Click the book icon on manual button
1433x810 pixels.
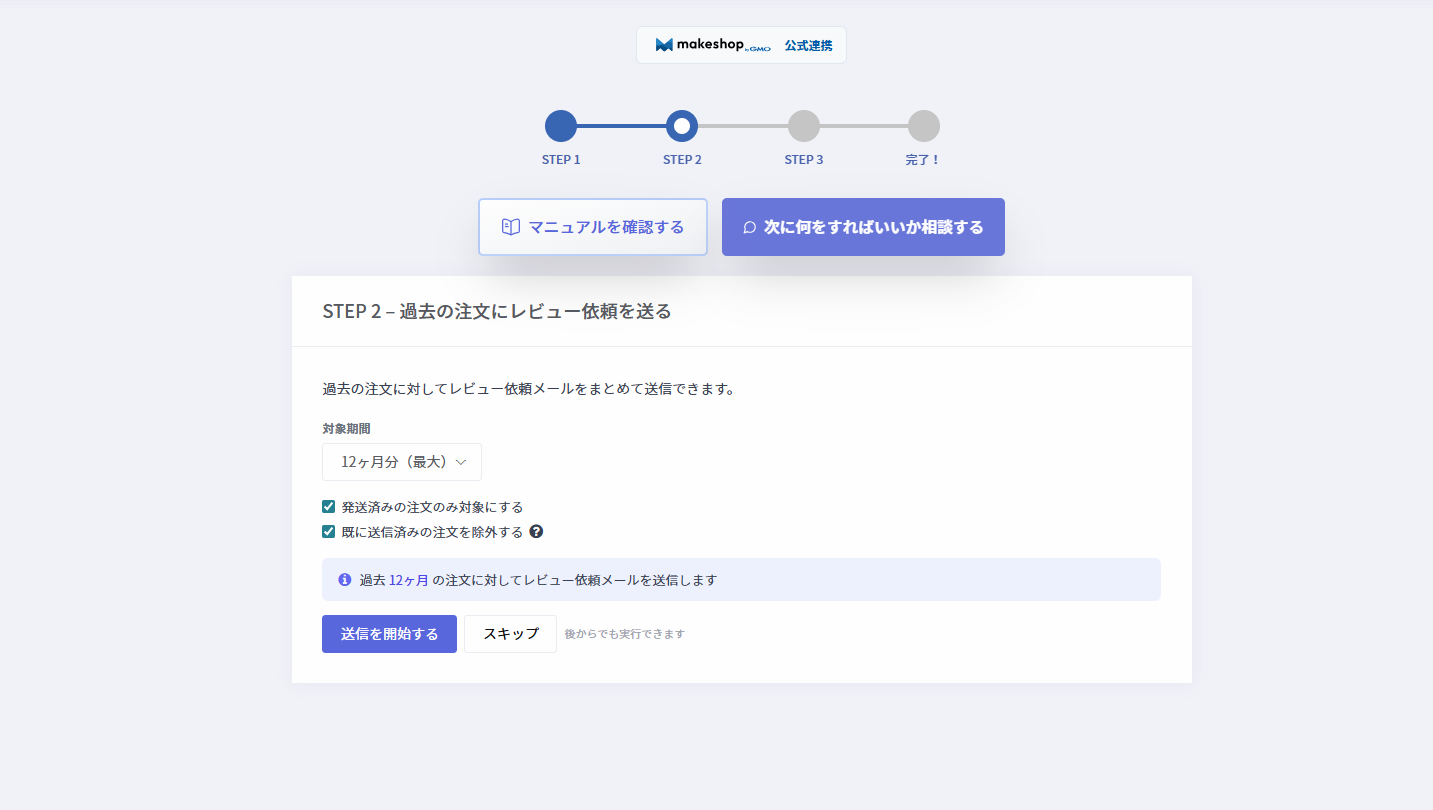point(510,227)
